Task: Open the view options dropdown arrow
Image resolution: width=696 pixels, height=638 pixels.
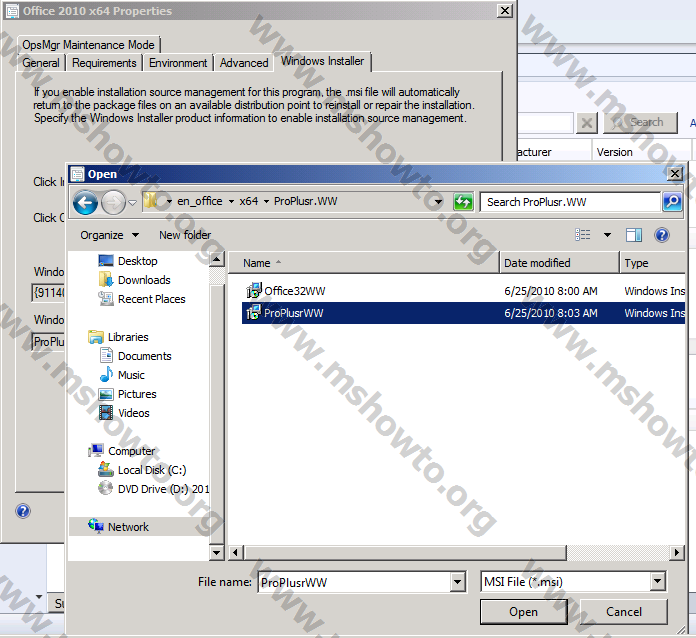Action: [607, 235]
